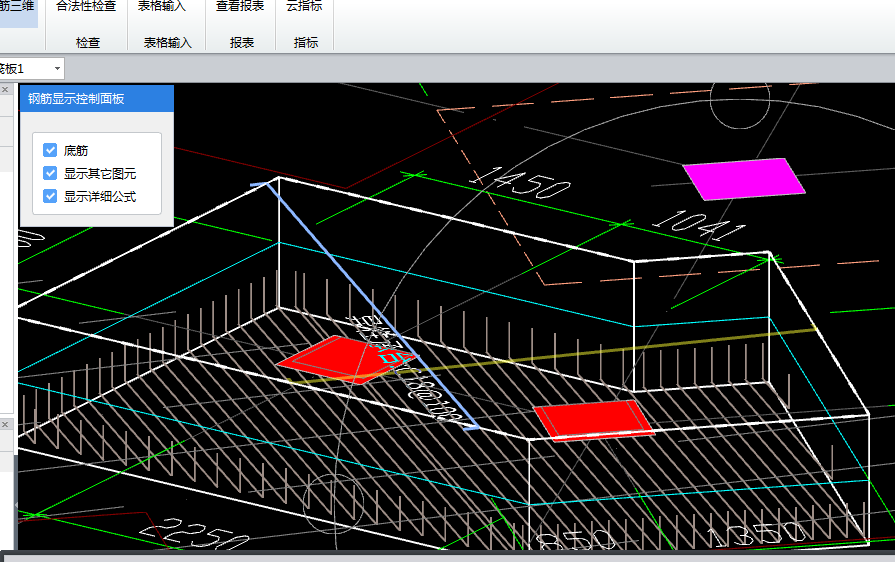Click the 1350 dimension label
Screen dimensions: 895x562
(757, 534)
